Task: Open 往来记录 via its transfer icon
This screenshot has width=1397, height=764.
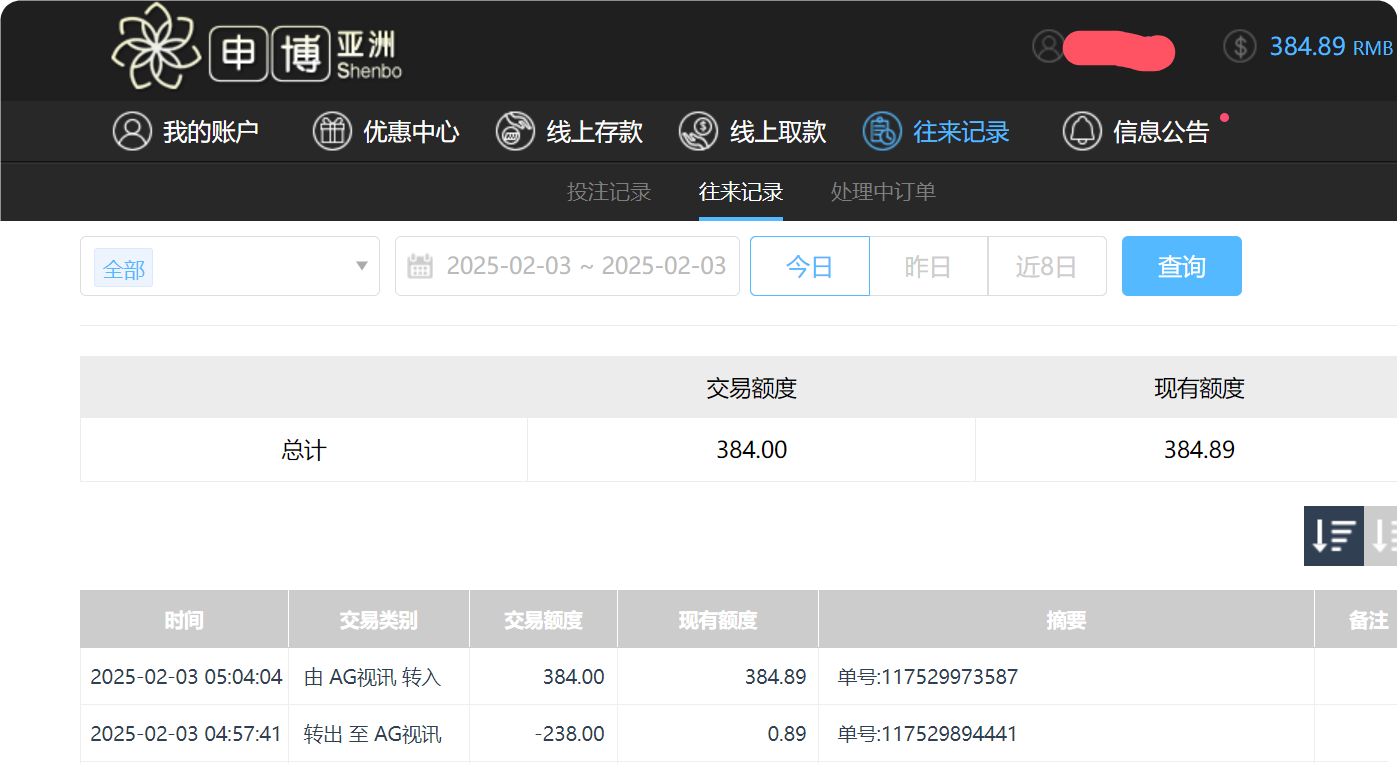Action: (881, 131)
